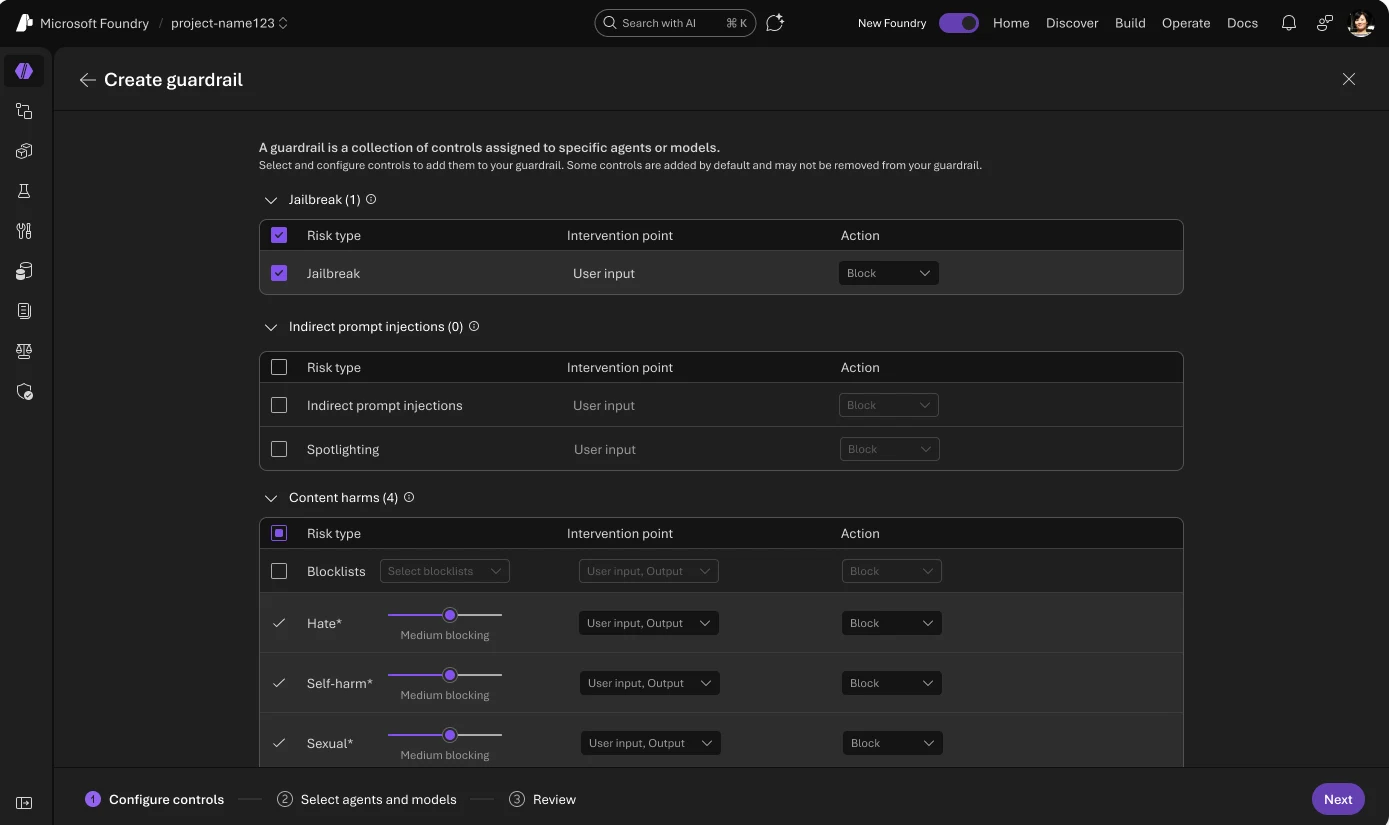Open Hate intervention point dropdown
Image resolution: width=1389 pixels, height=825 pixels.
pyautogui.click(x=649, y=623)
